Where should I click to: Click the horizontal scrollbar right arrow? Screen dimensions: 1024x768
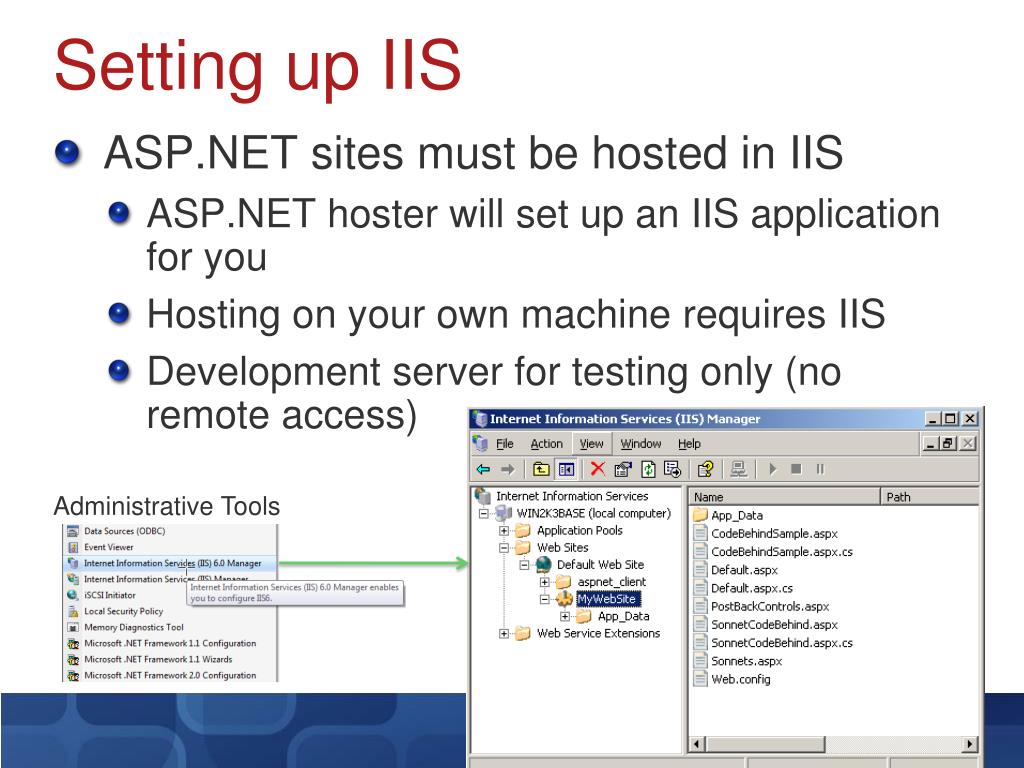[x=970, y=743]
